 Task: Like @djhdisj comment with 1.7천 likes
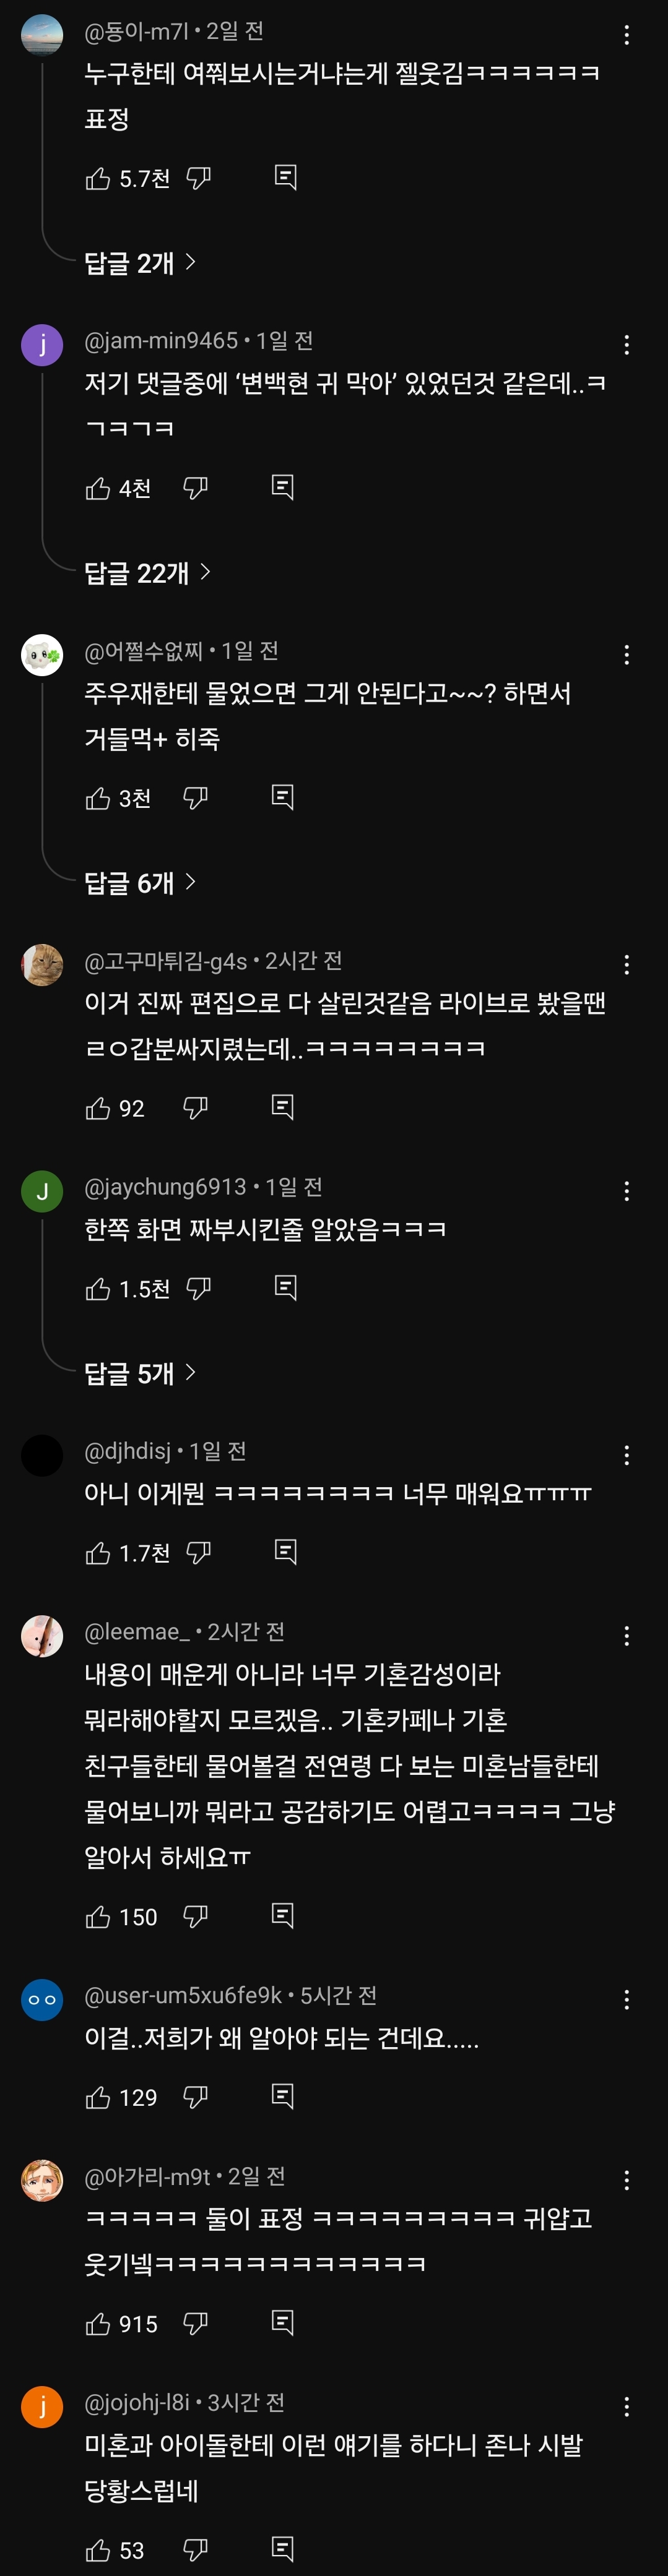tap(98, 1553)
